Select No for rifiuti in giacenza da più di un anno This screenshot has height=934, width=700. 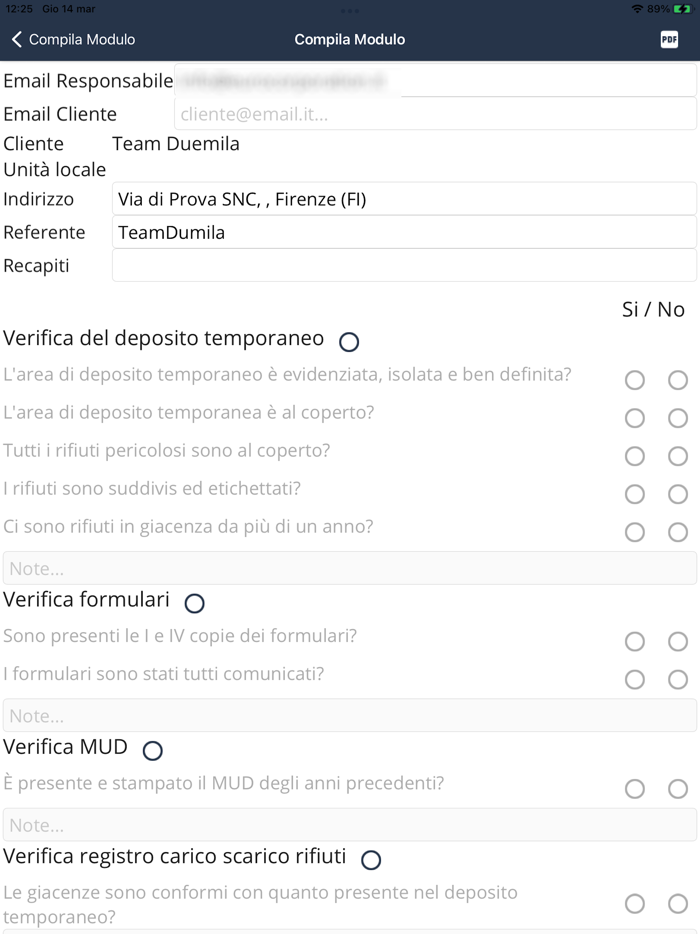[676, 532]
